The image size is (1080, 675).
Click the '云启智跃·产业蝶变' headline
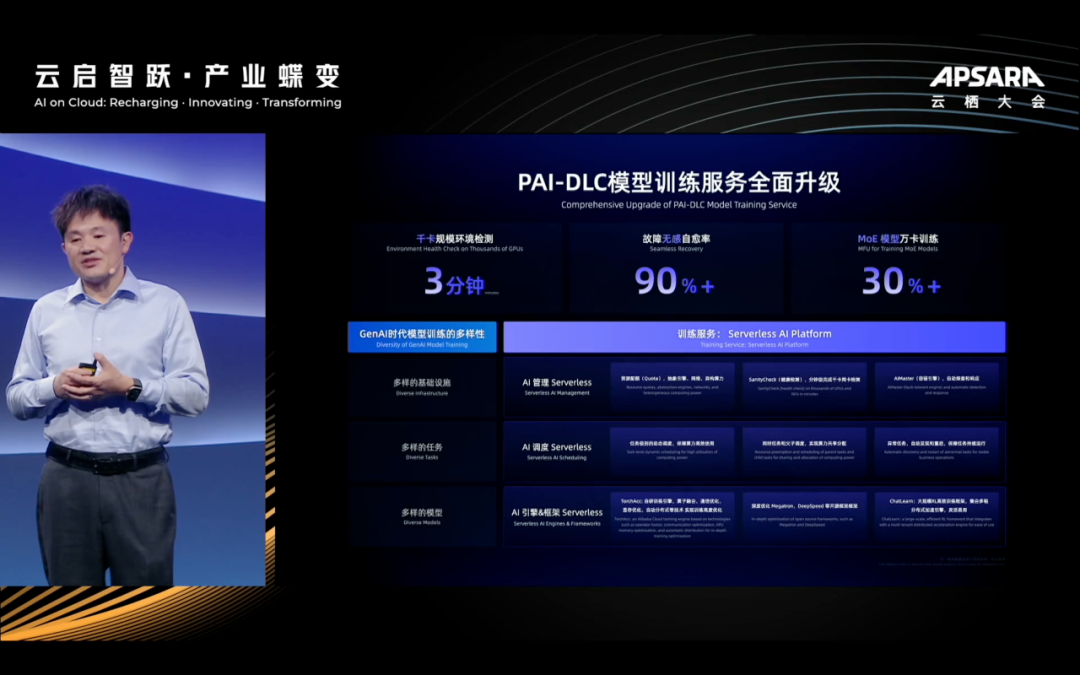click(x=188, y=76)
